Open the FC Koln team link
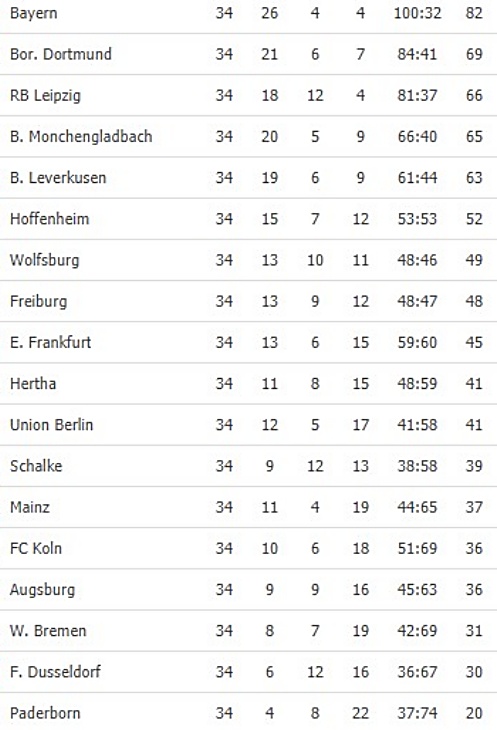 click(x=36, y=548)
